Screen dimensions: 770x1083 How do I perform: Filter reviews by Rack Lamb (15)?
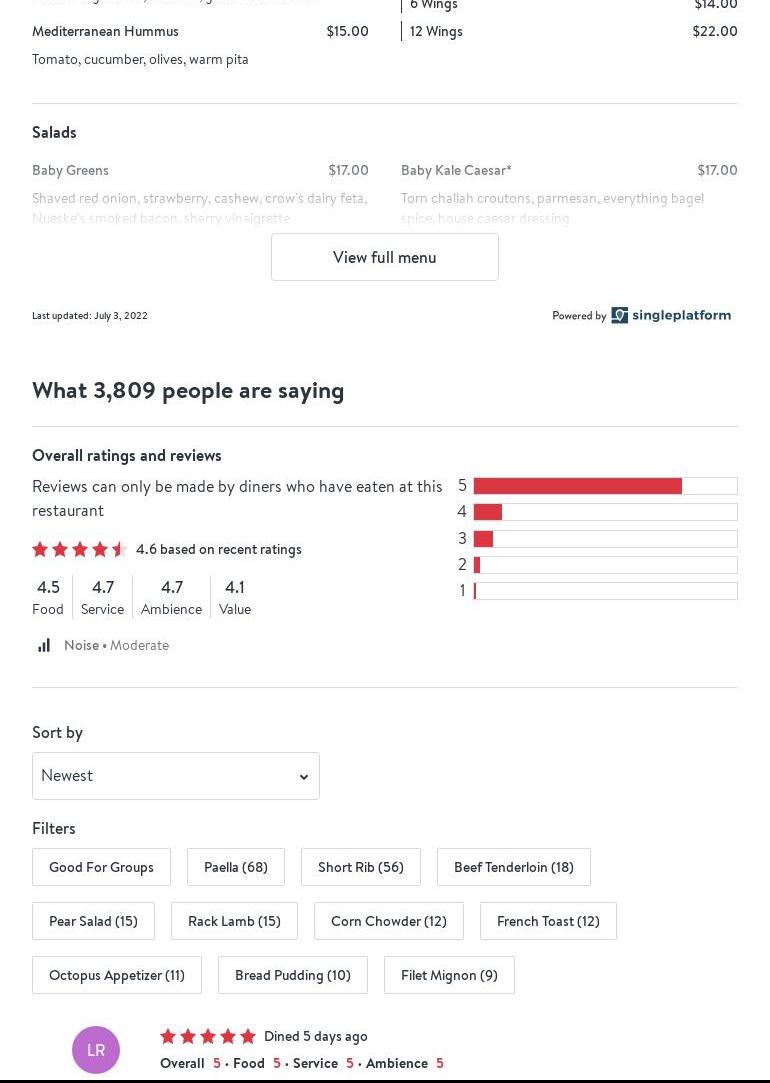coord(234,921)
